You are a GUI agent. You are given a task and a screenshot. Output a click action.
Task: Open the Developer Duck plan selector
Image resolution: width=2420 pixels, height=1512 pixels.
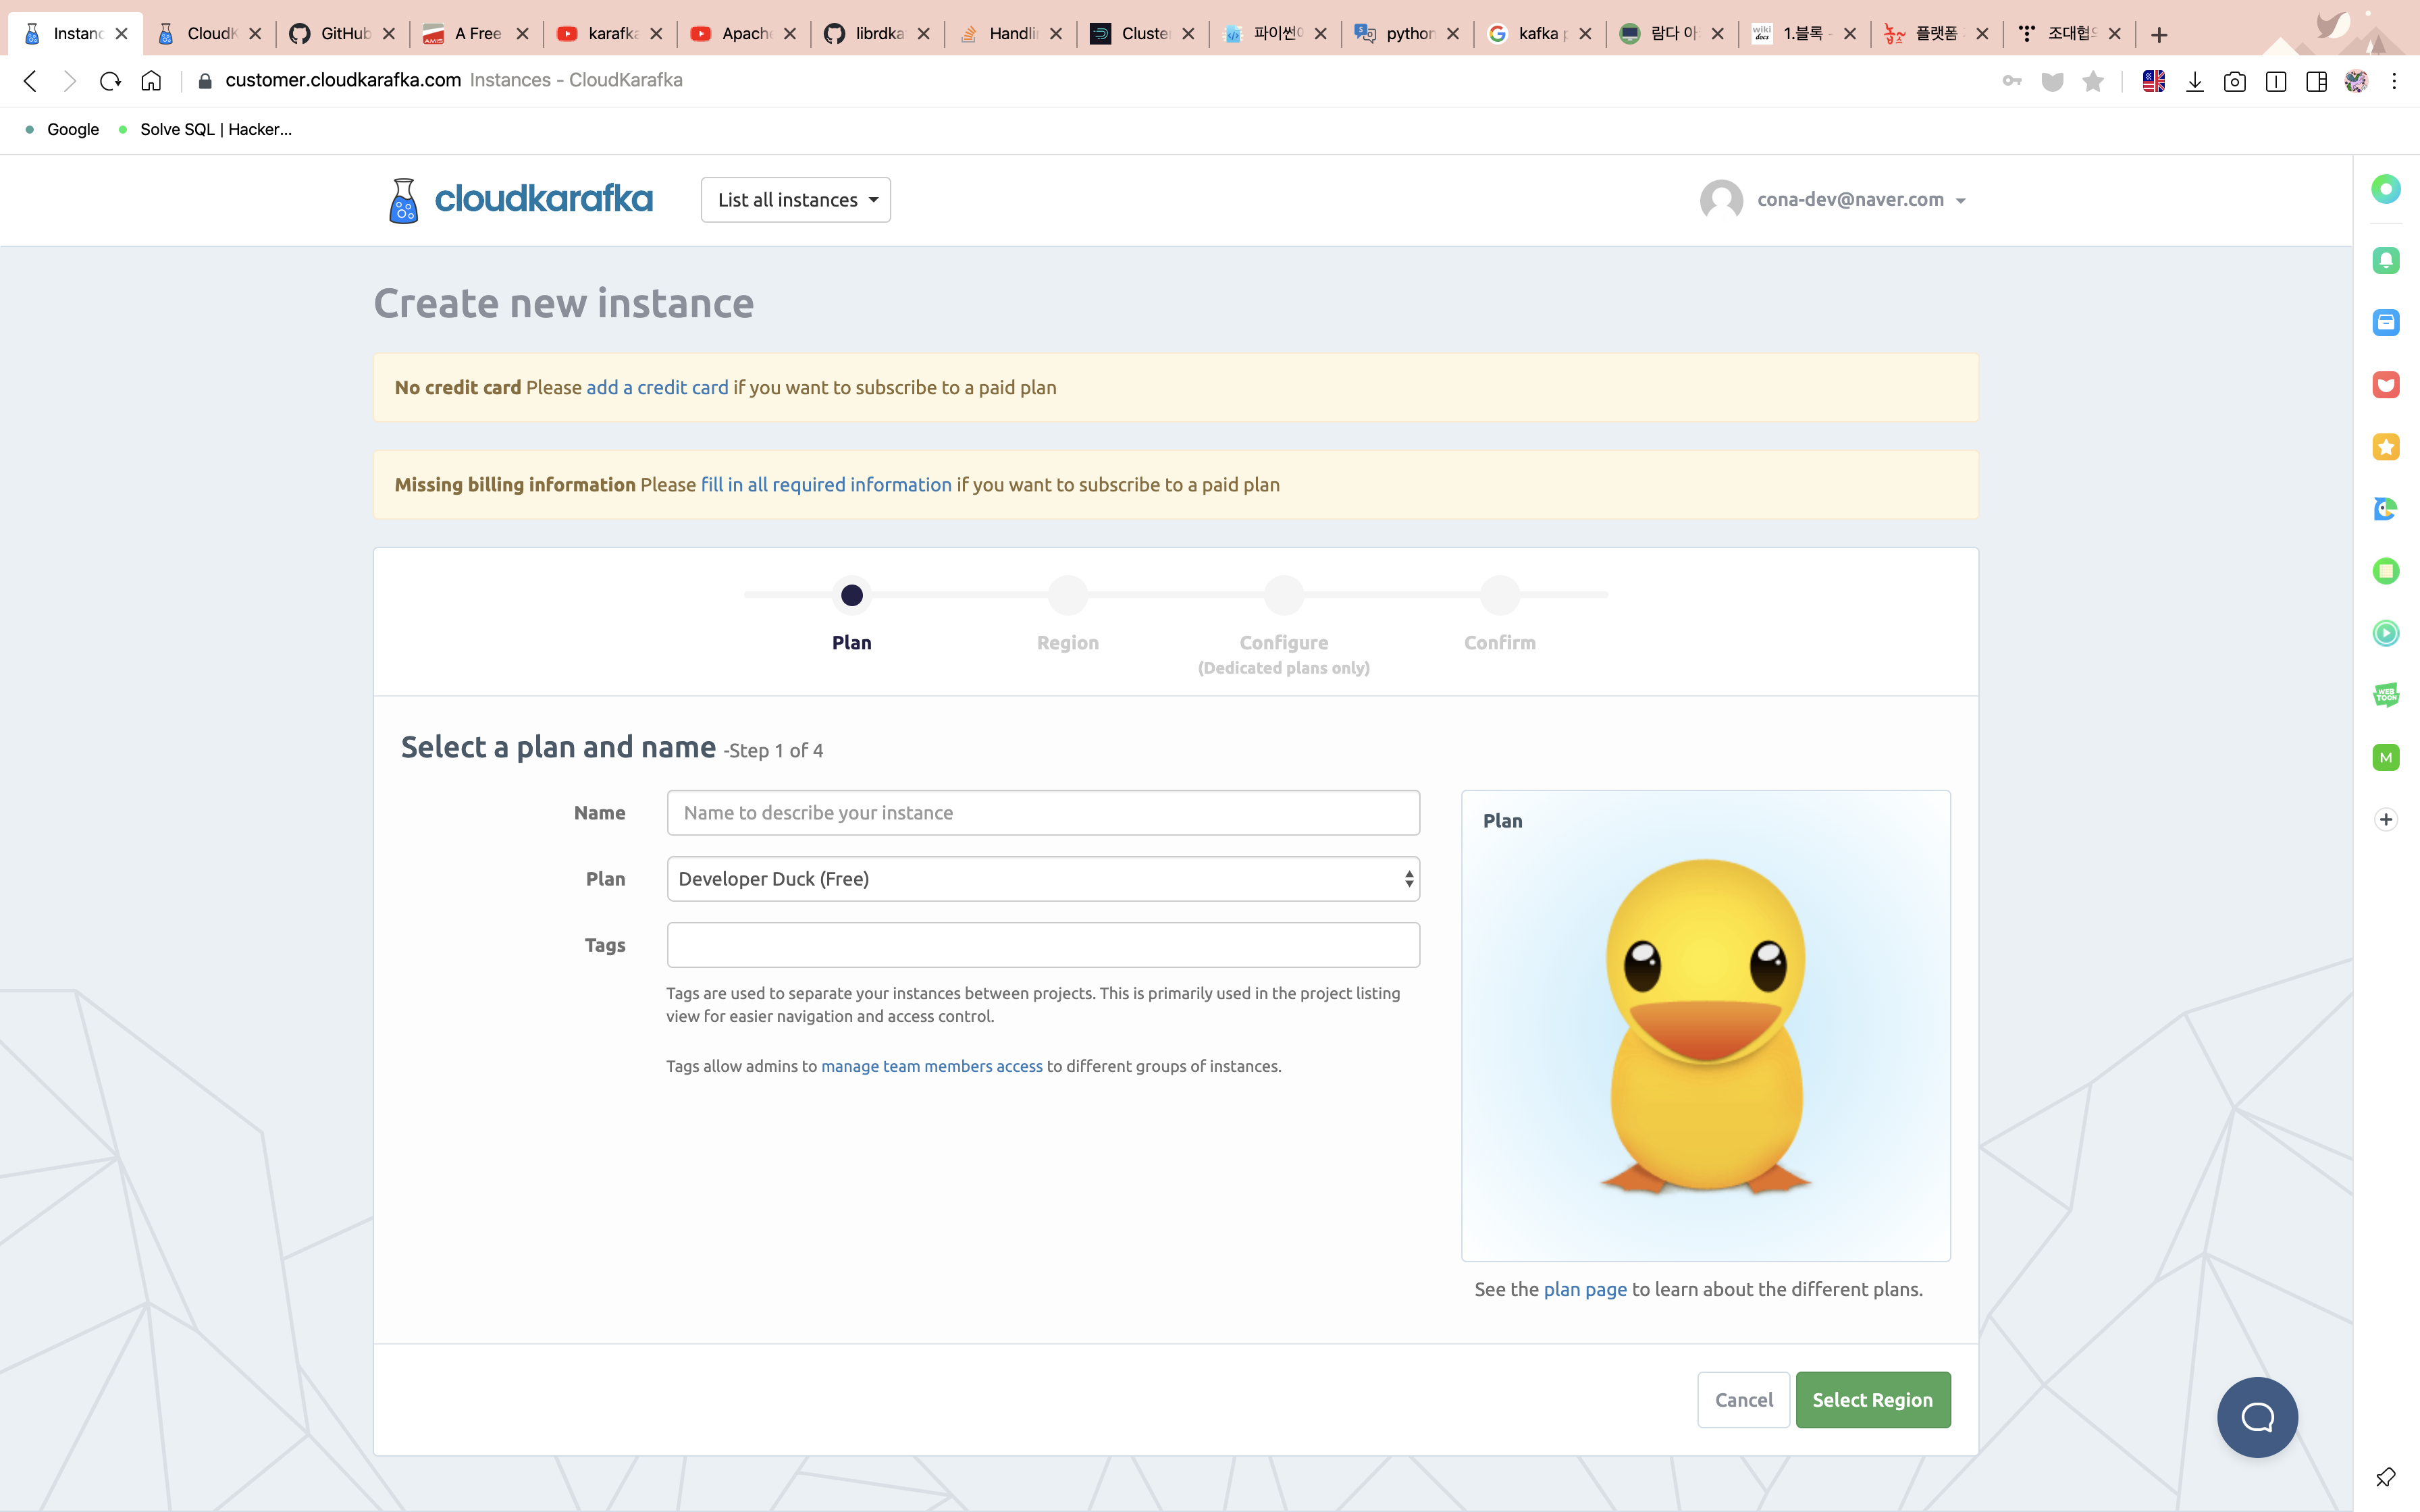pos(1043,879)
